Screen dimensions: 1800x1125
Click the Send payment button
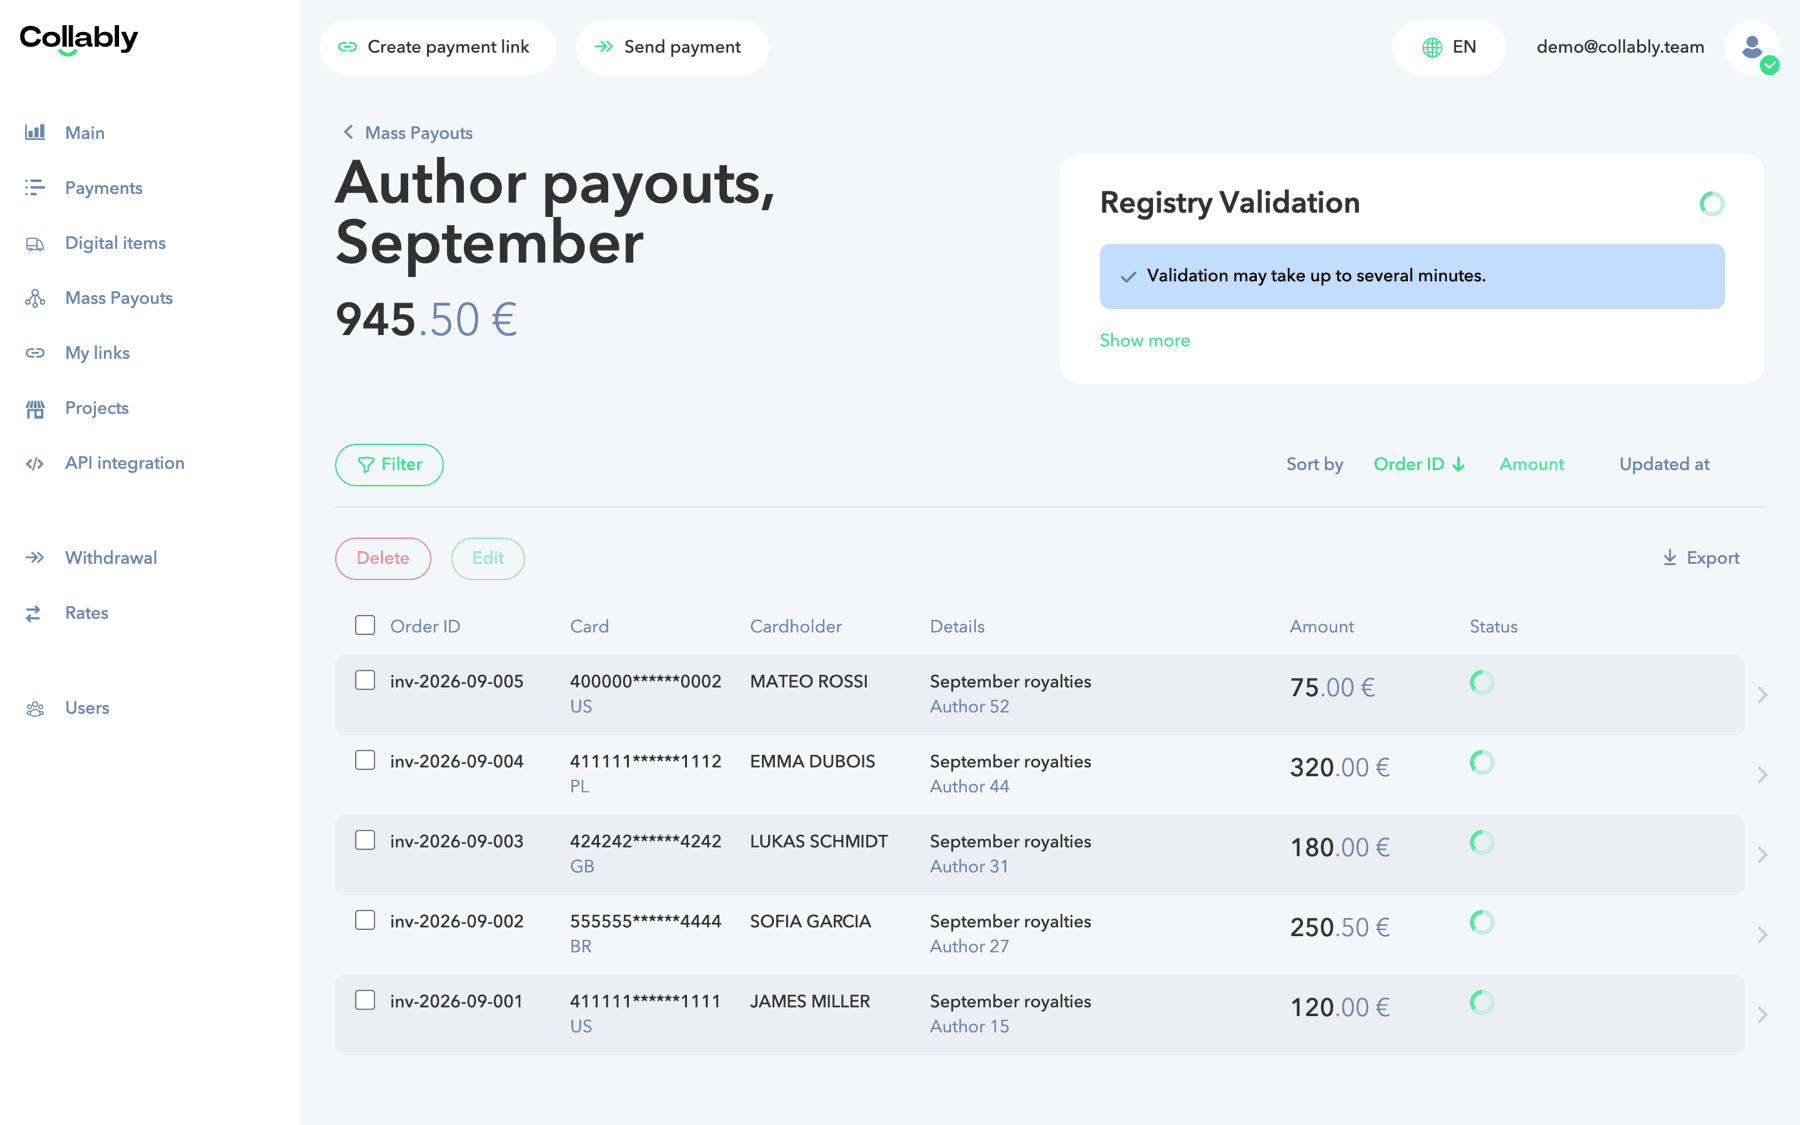point(672,47)
